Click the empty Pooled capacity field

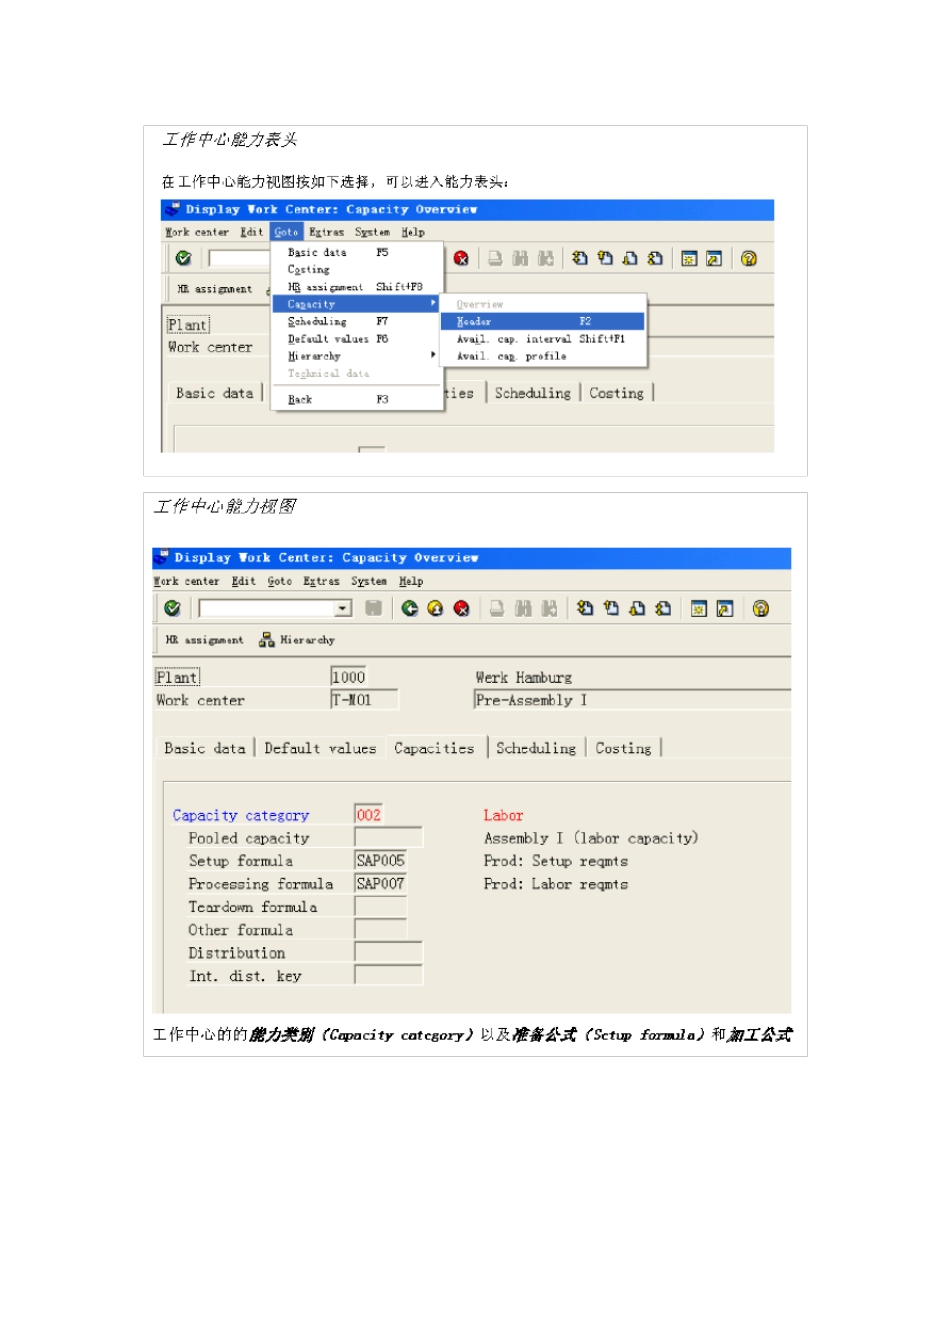389,838
